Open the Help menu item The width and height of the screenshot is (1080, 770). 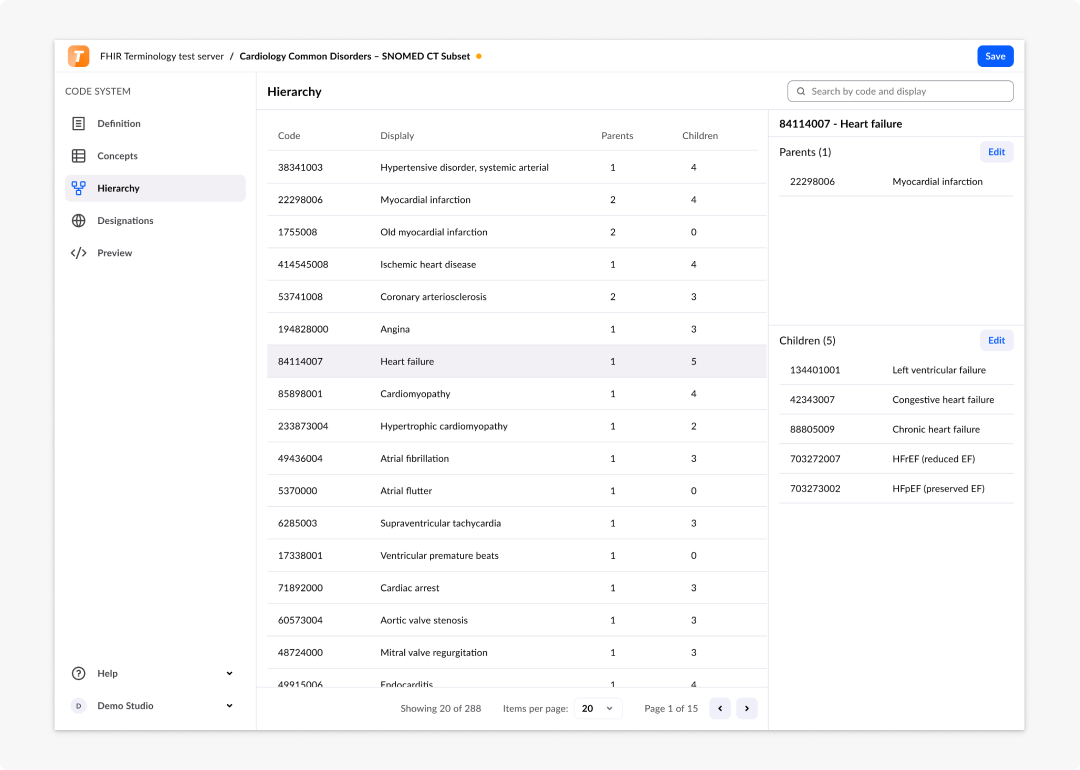point(155,674)
